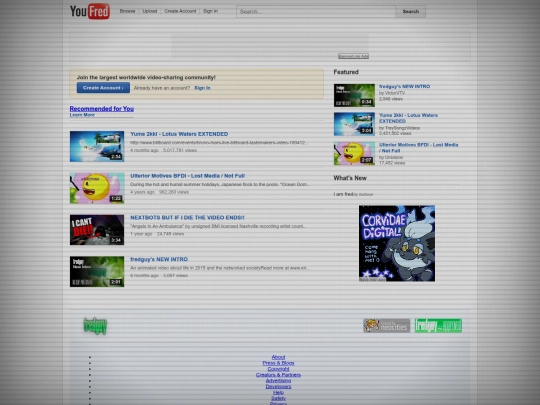
Task: Open the Press & Blogs footer link
Action: (278, 363)
